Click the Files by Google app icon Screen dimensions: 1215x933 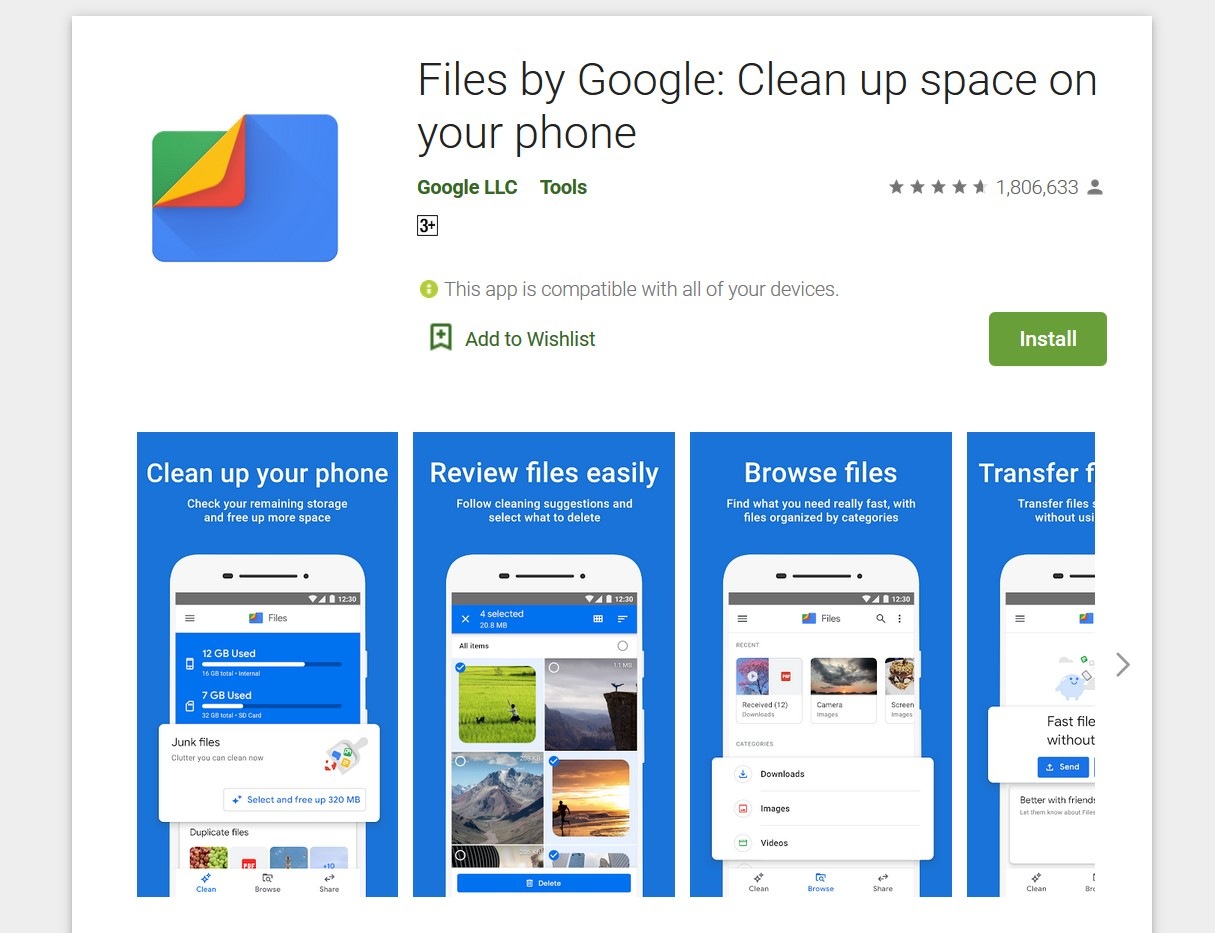click(x=245, y=188)
